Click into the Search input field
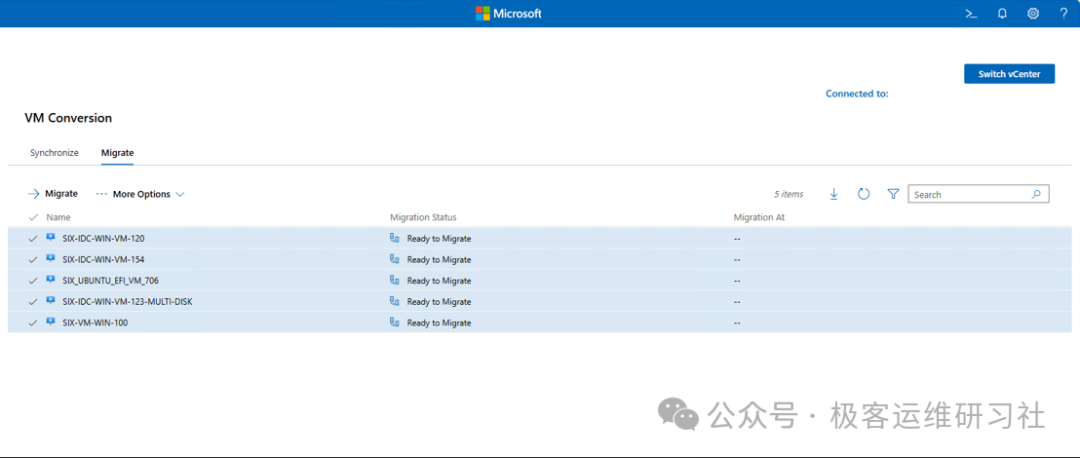 pos(968,194)
